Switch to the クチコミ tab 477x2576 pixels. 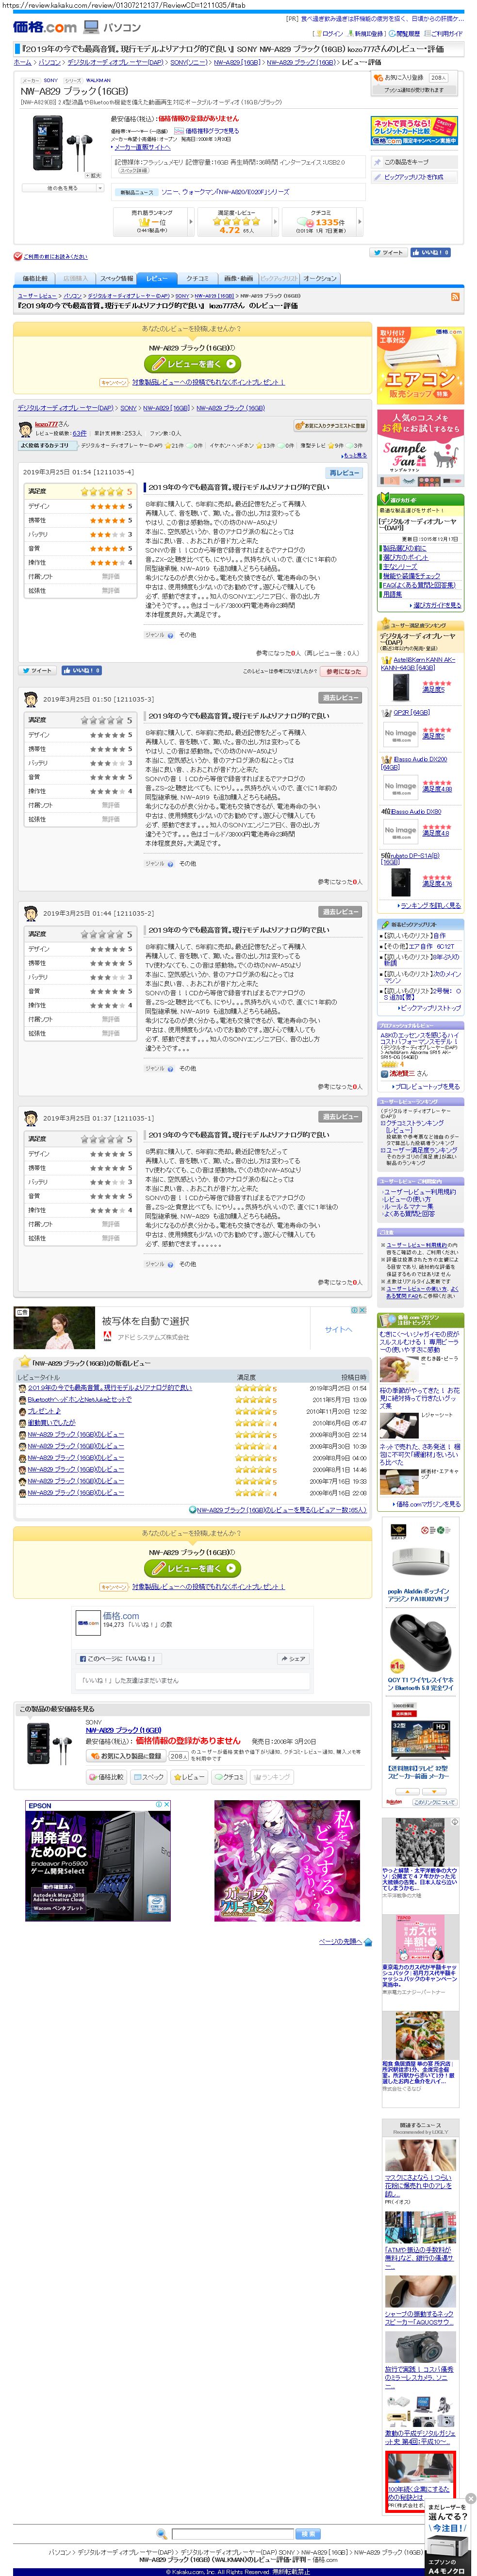point(197,278)
